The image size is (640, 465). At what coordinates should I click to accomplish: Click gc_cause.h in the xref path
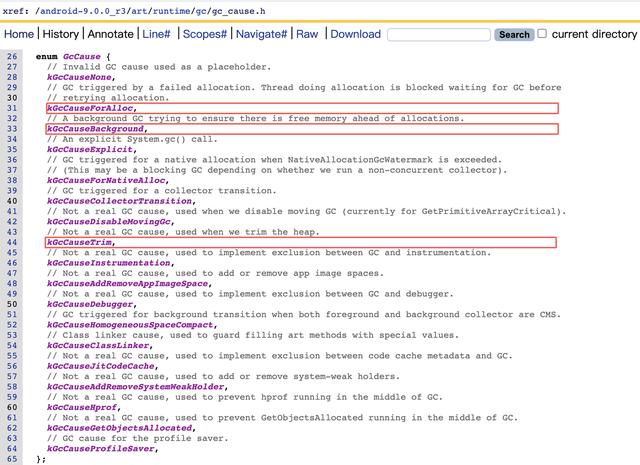[x=238, y=11]
